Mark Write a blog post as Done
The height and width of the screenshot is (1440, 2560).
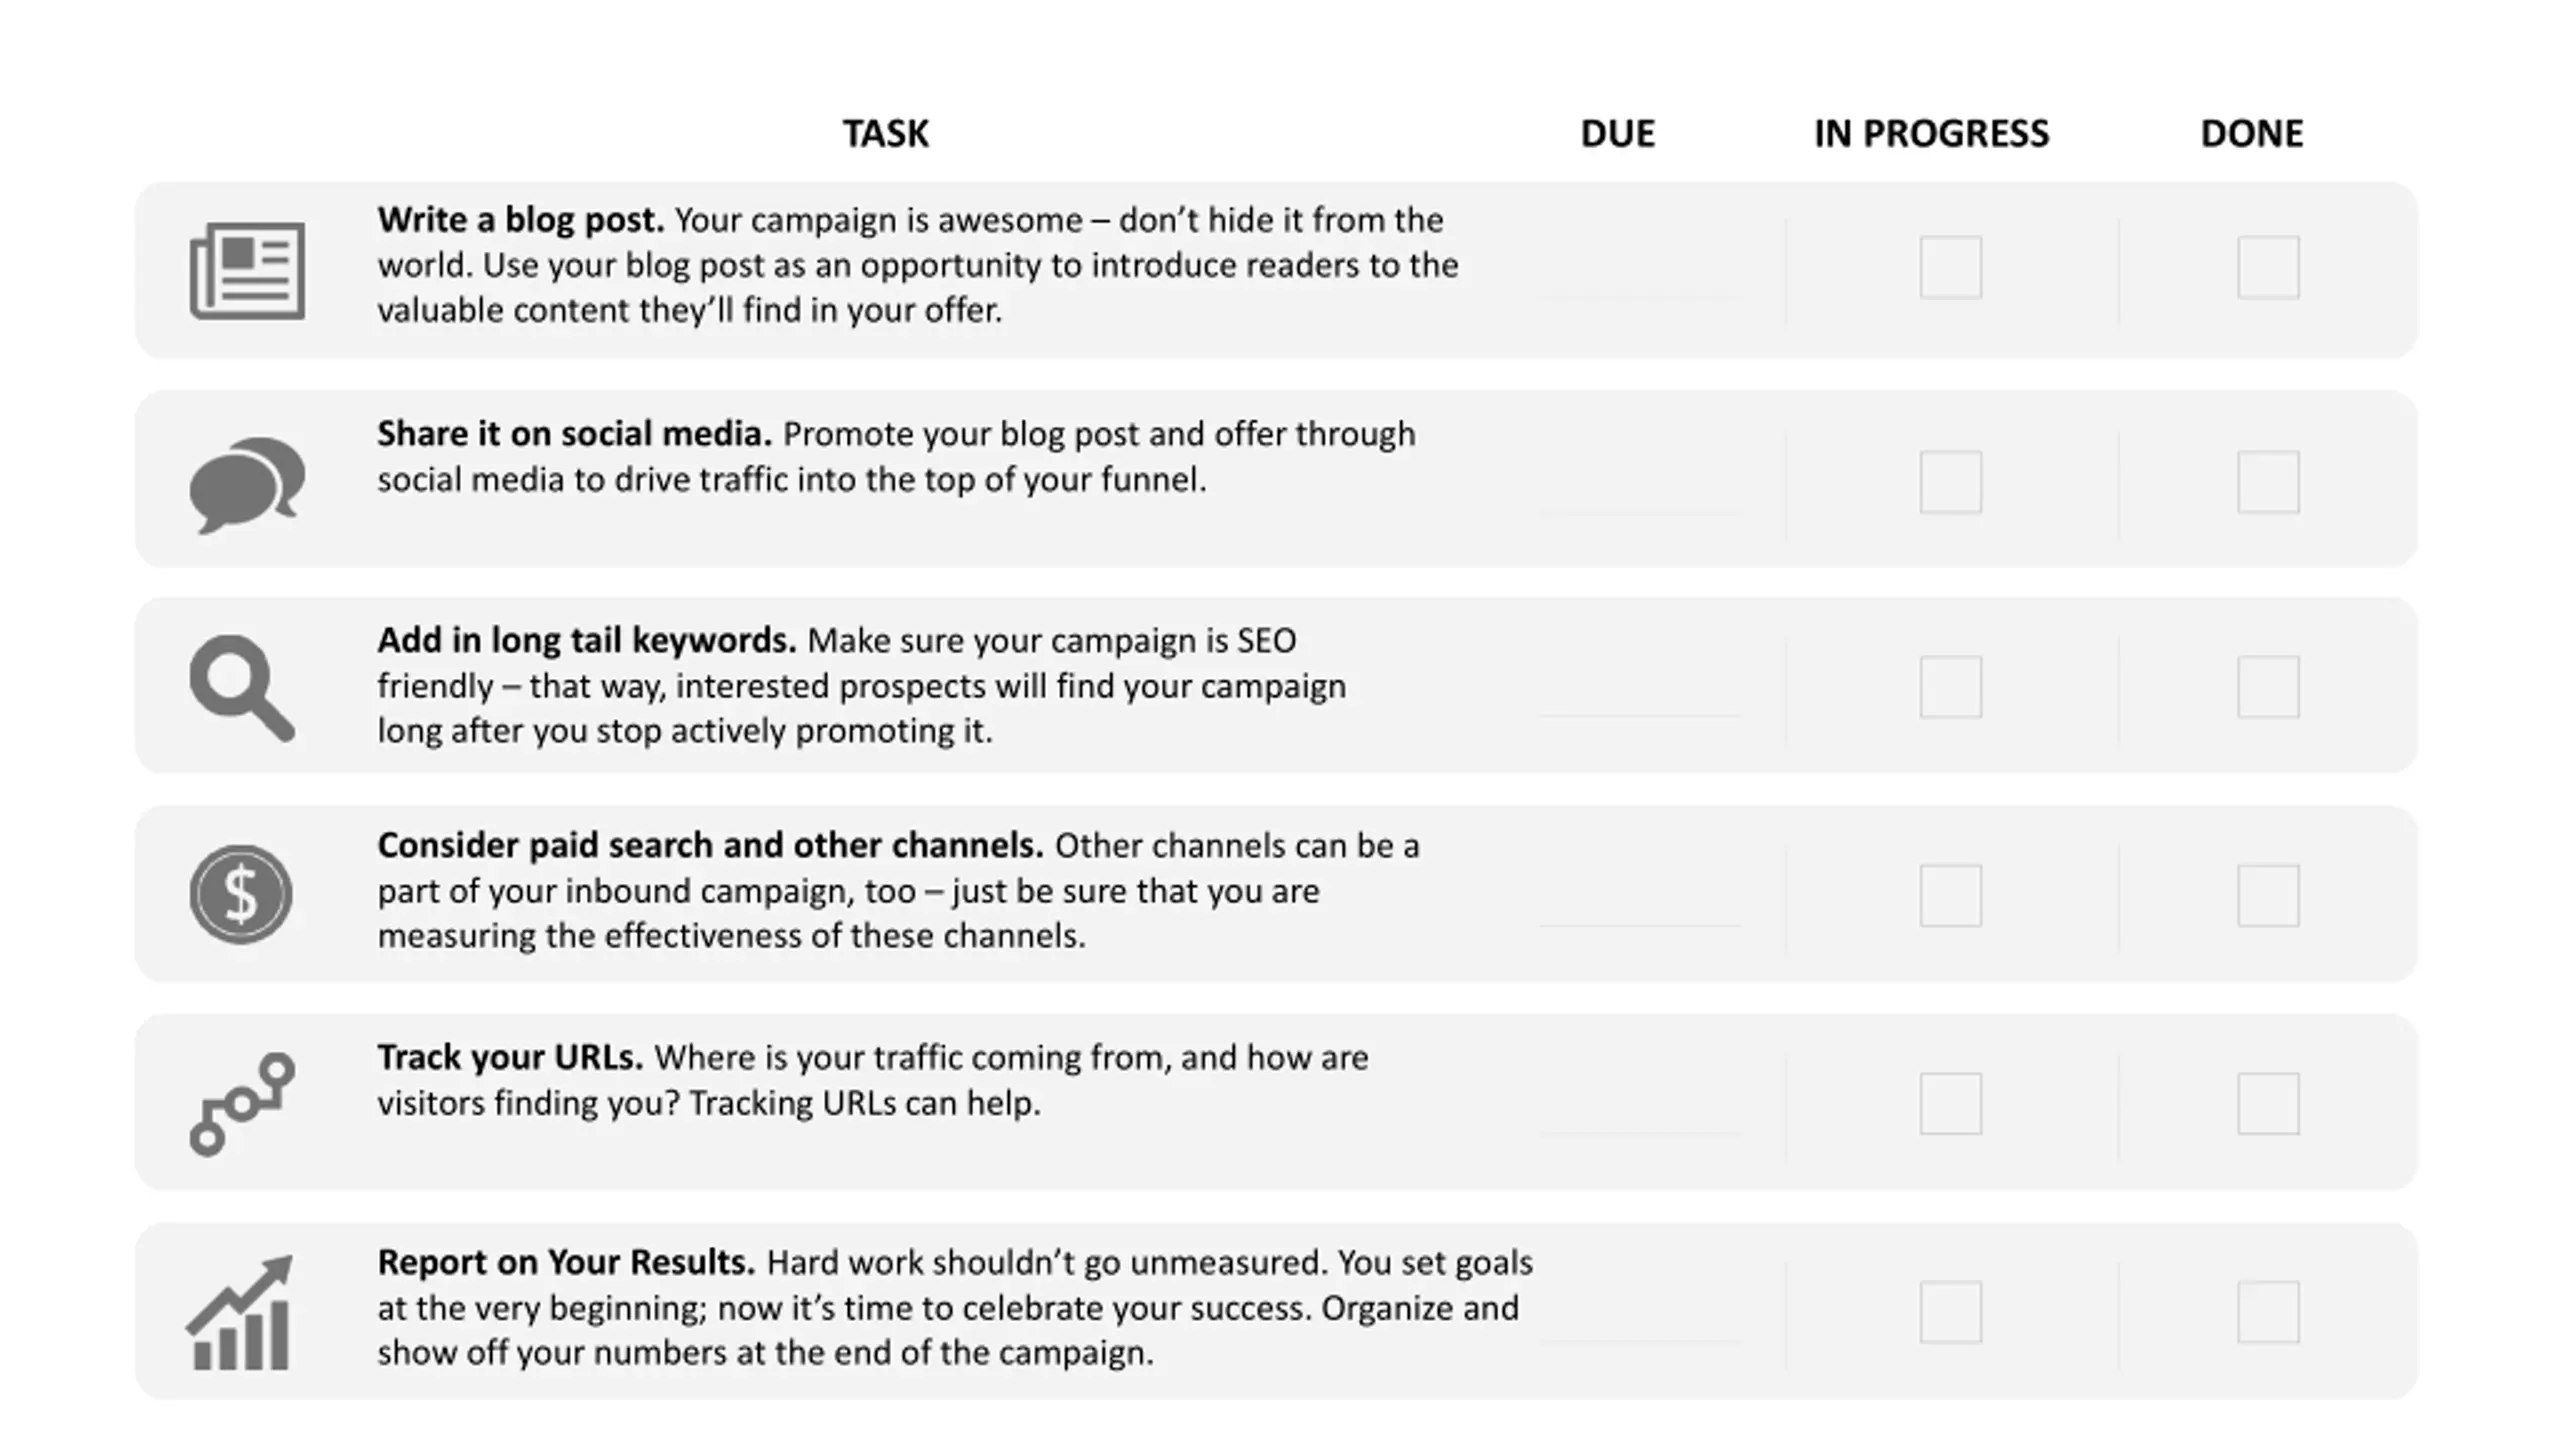pyautogui.click(x=2268, y=267)
